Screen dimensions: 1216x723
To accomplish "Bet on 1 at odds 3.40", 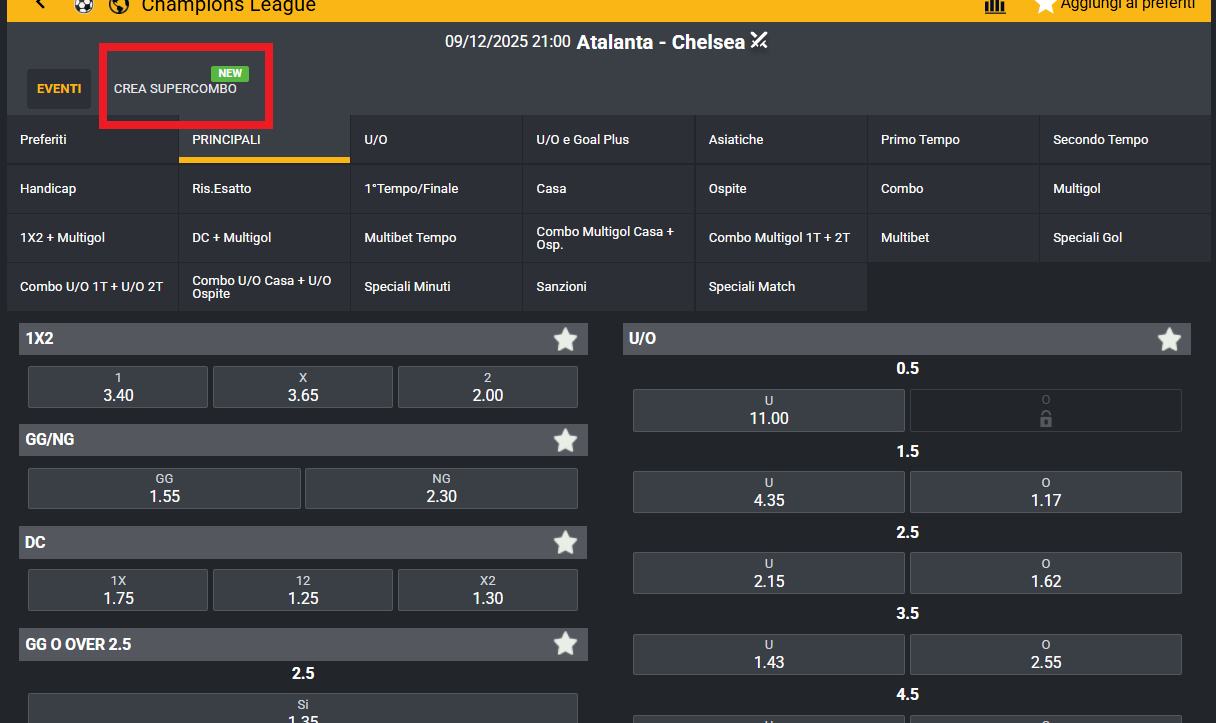I will point(118,387).
